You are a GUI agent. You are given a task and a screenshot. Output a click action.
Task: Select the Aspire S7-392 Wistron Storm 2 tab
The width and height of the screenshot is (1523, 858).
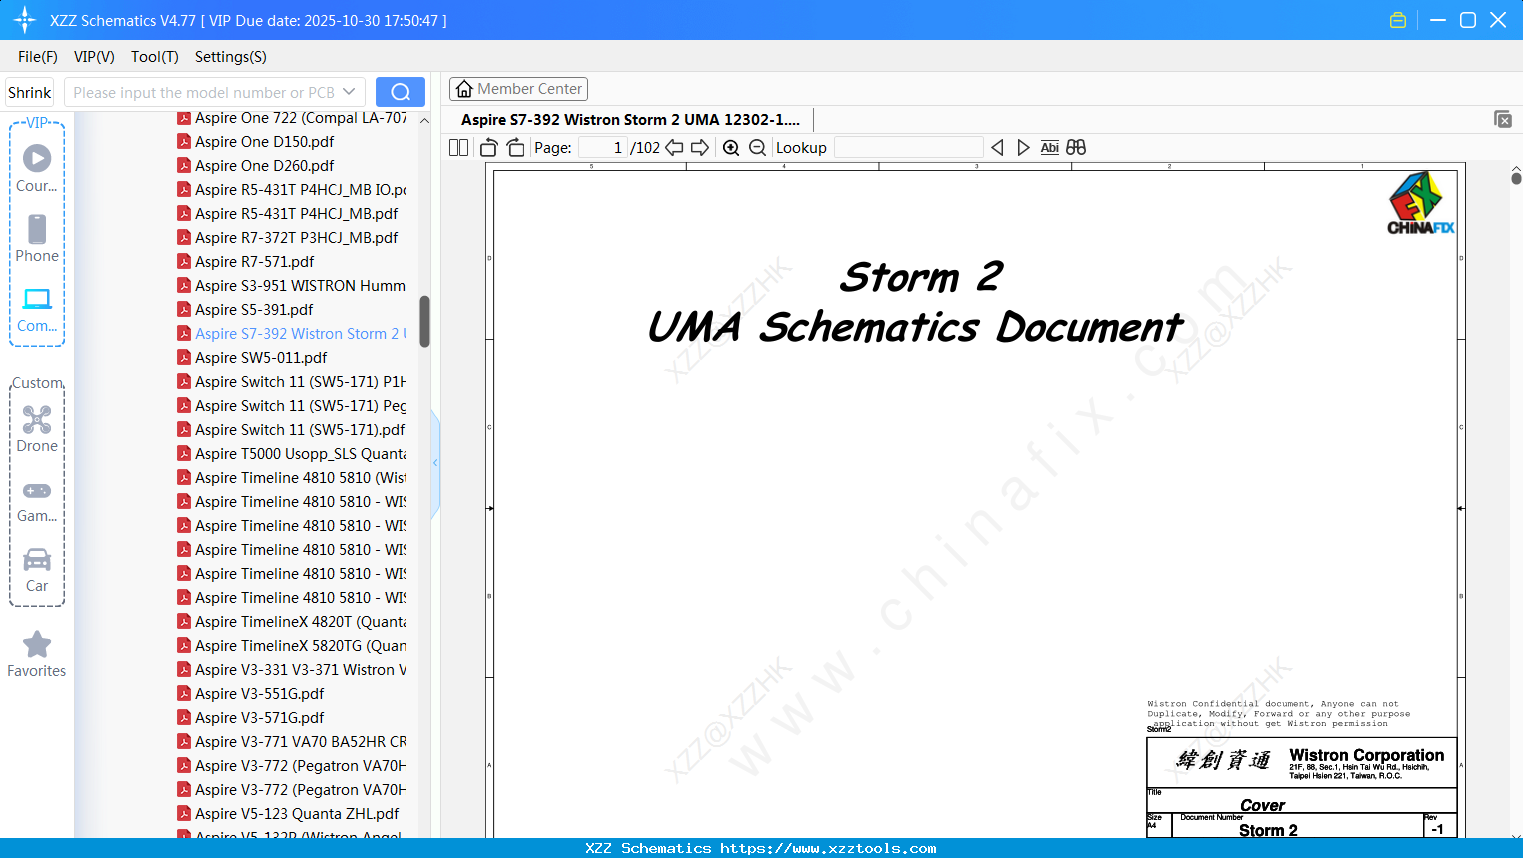coord(630,120)
